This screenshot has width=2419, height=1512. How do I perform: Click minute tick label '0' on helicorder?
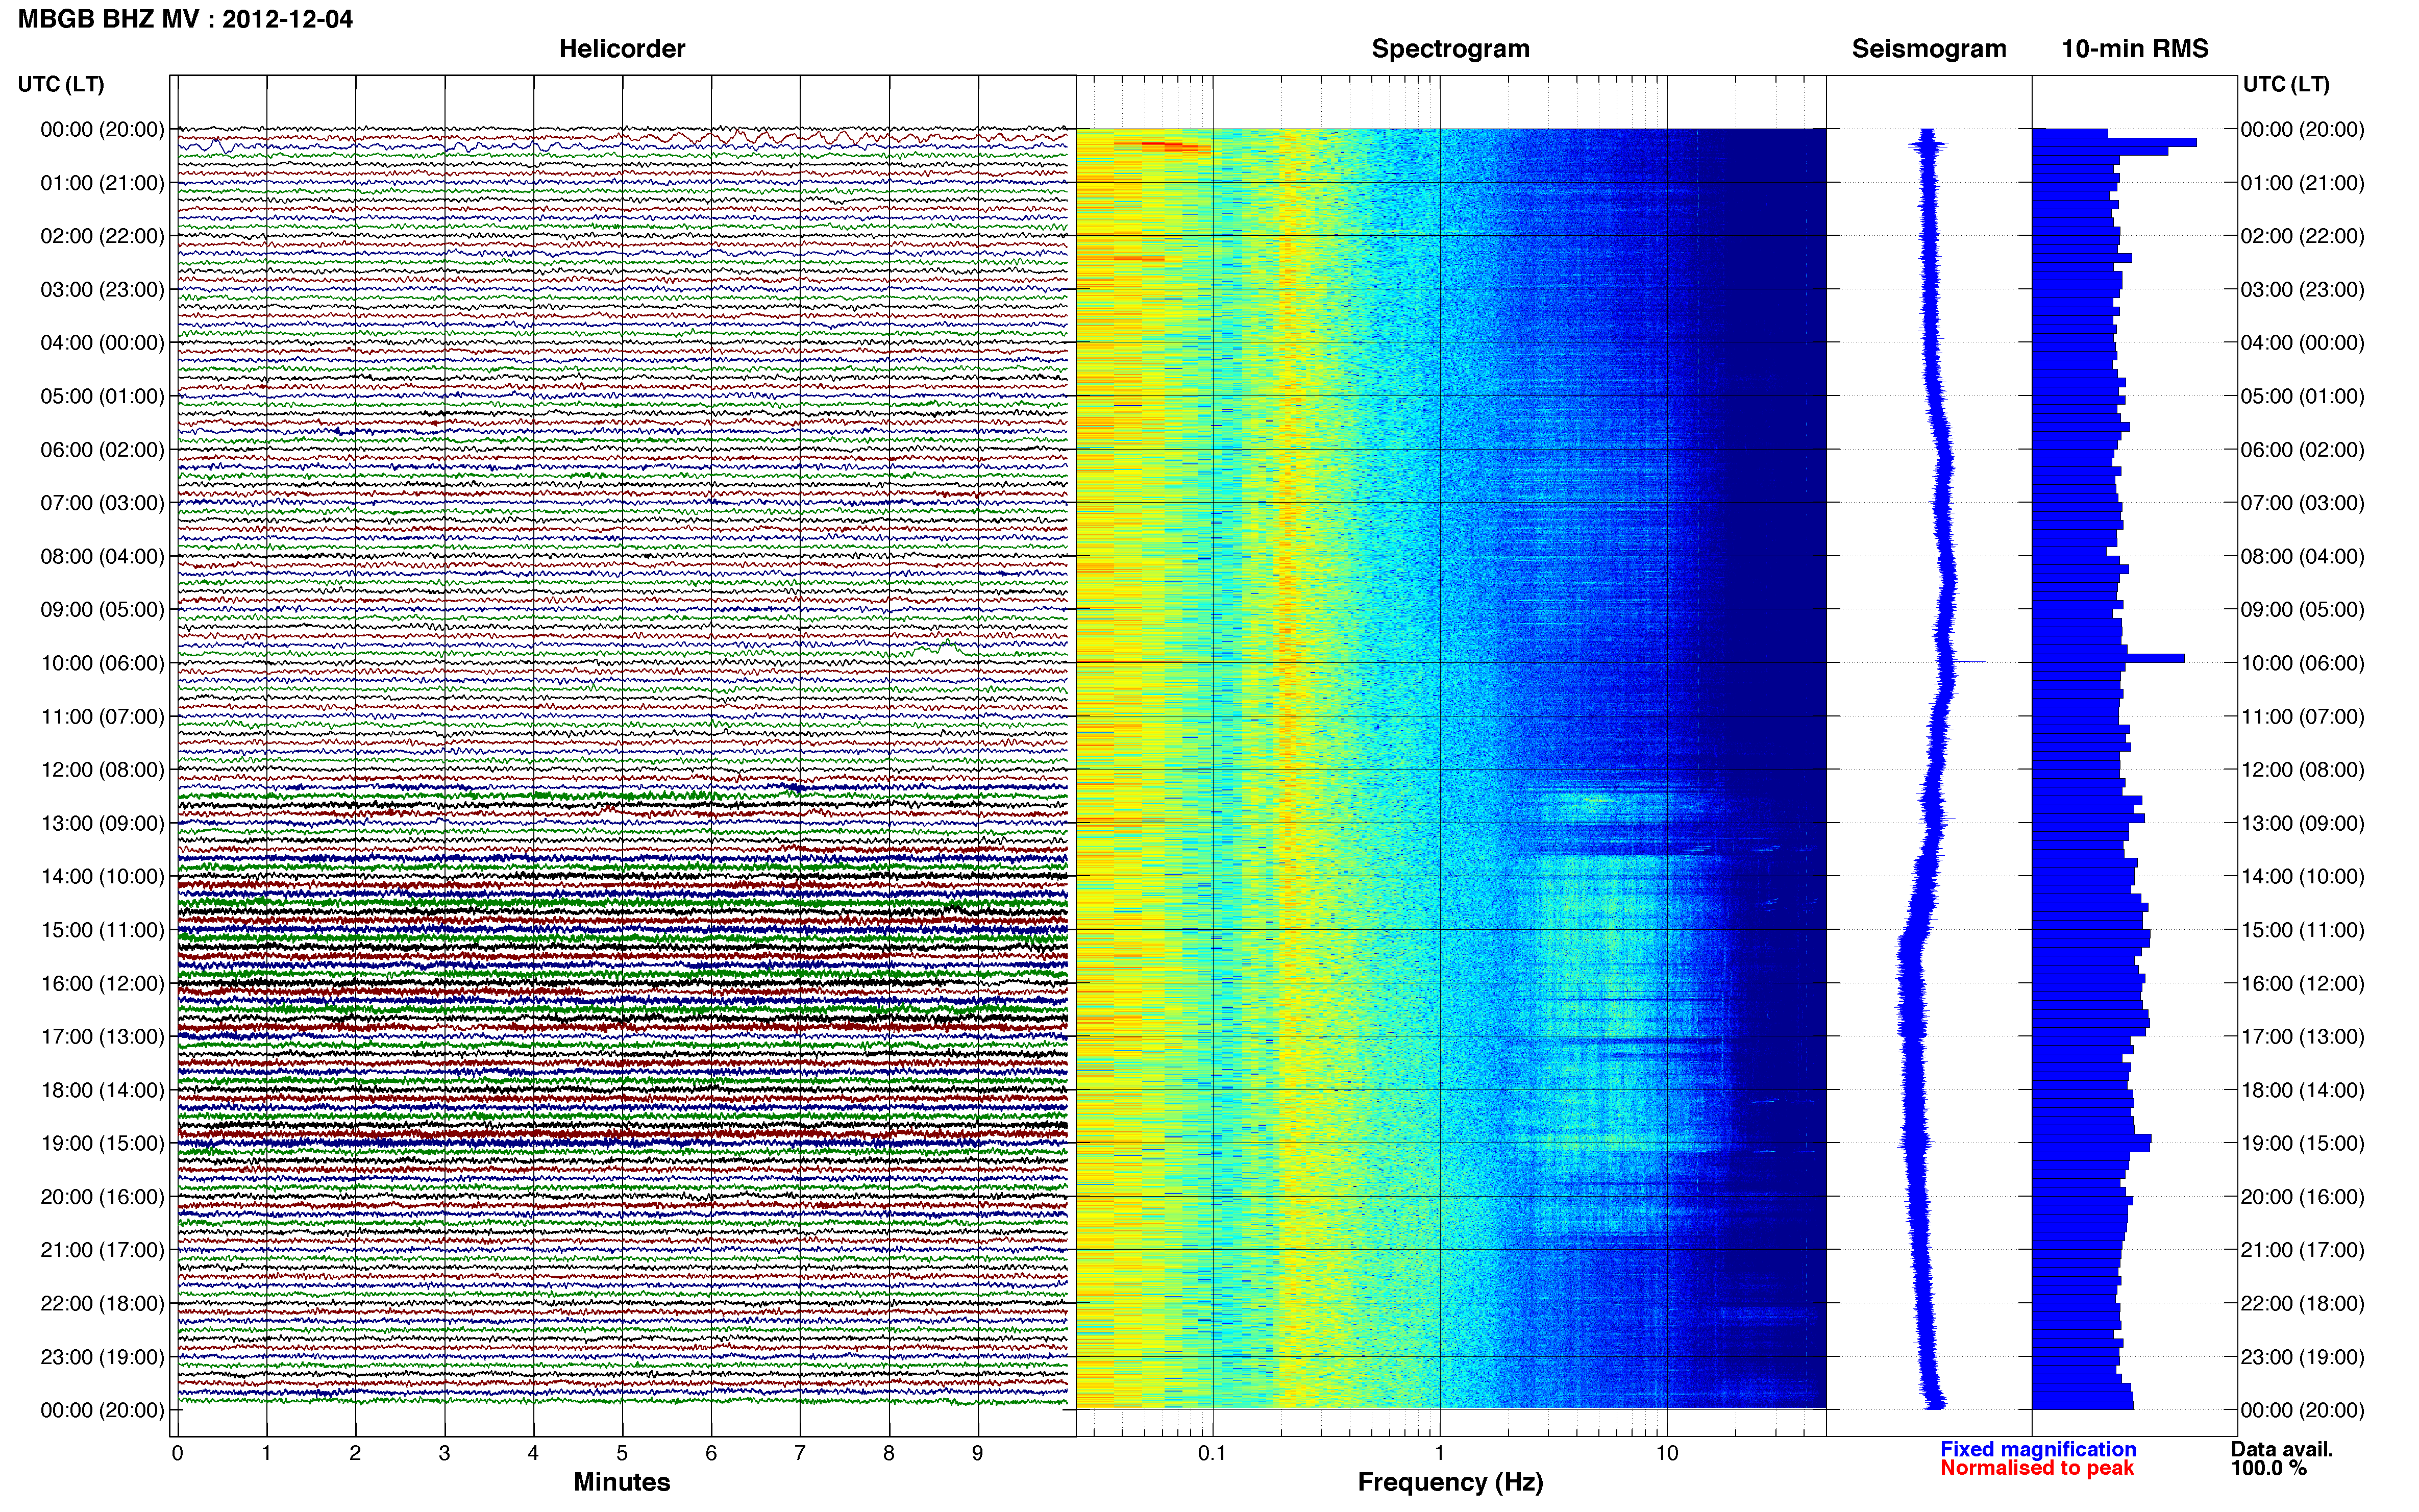click(x=177, y=1453)
